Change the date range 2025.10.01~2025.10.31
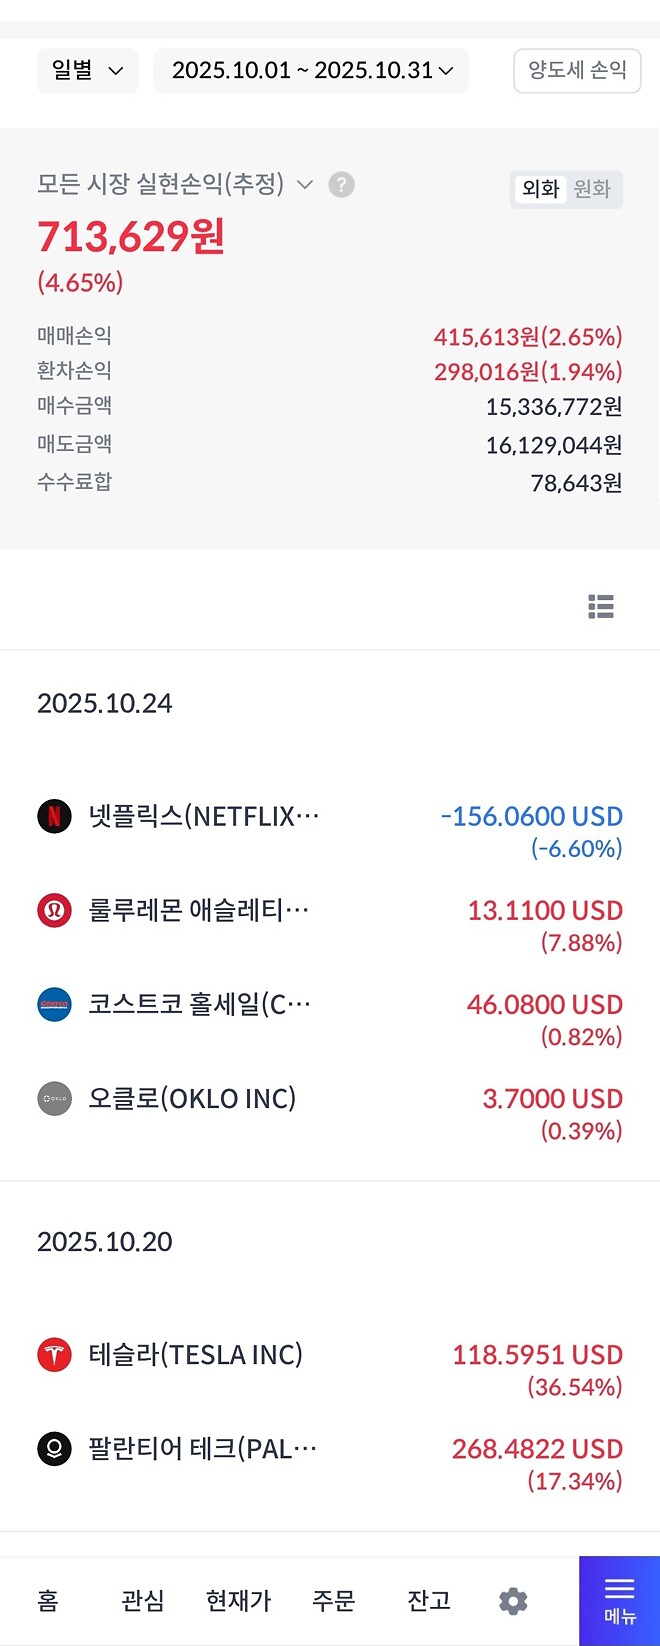Image resolution: width=660 pixels, height=1646 pixels. 310,71
